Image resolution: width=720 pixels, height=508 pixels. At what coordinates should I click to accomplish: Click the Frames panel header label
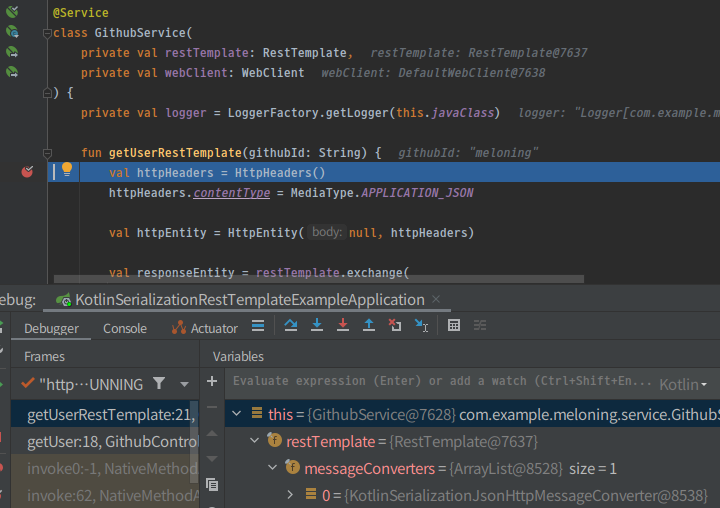click(44, 356)
